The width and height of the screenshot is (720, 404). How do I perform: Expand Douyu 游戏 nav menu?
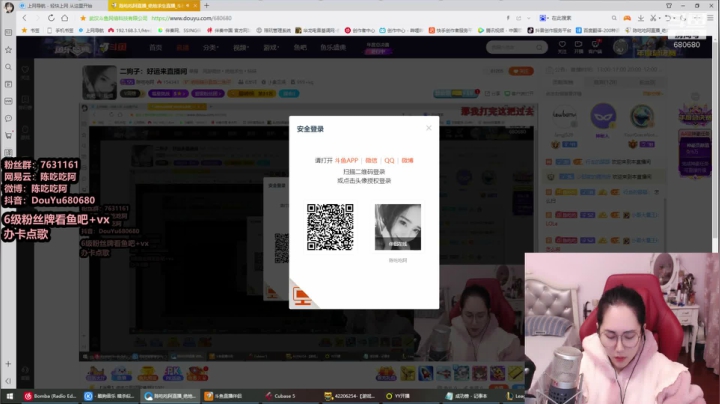point(271,47)
